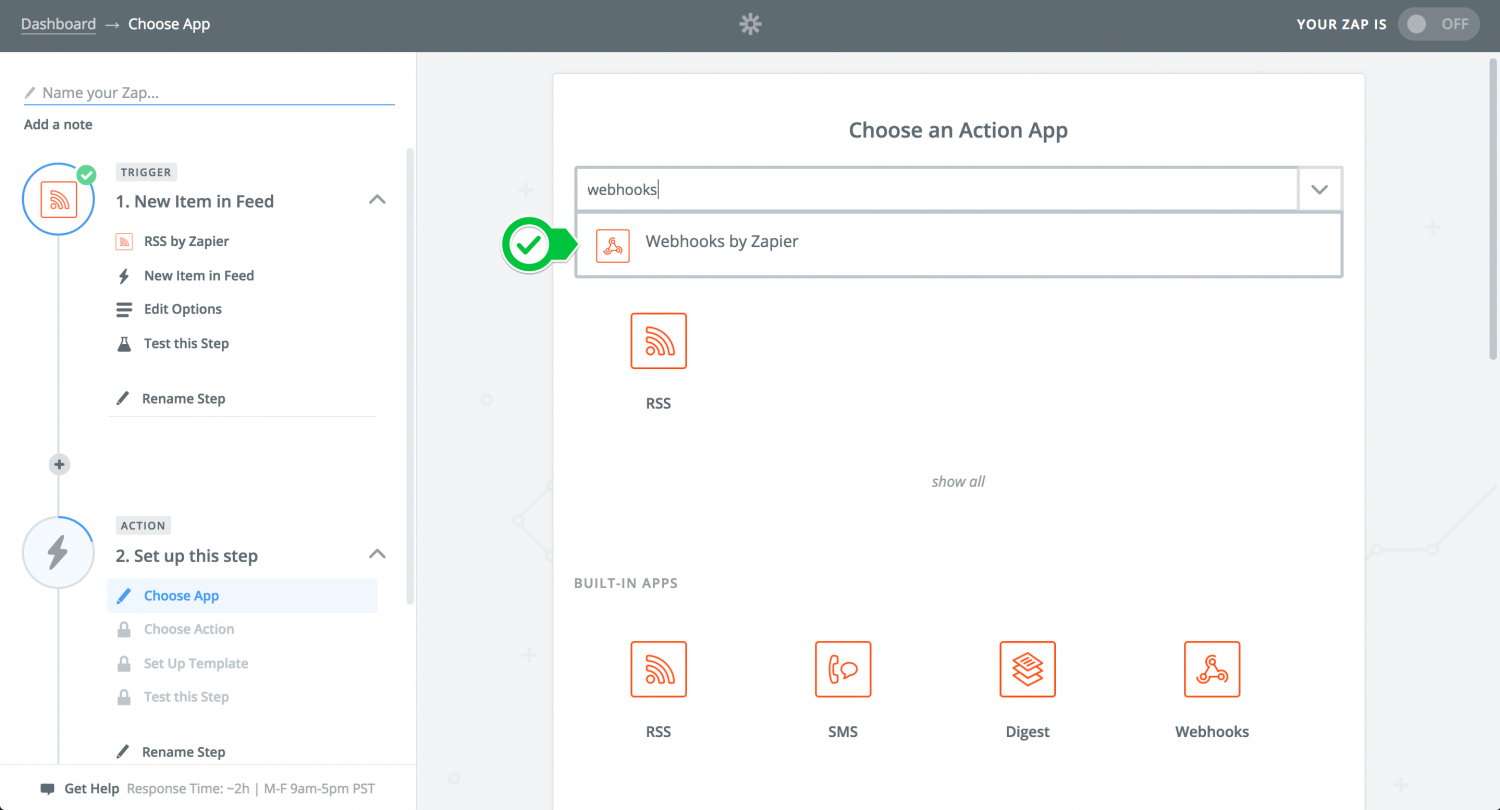Open Edit Options in trigger step
1500x810 pixels.
pos(183,309)
